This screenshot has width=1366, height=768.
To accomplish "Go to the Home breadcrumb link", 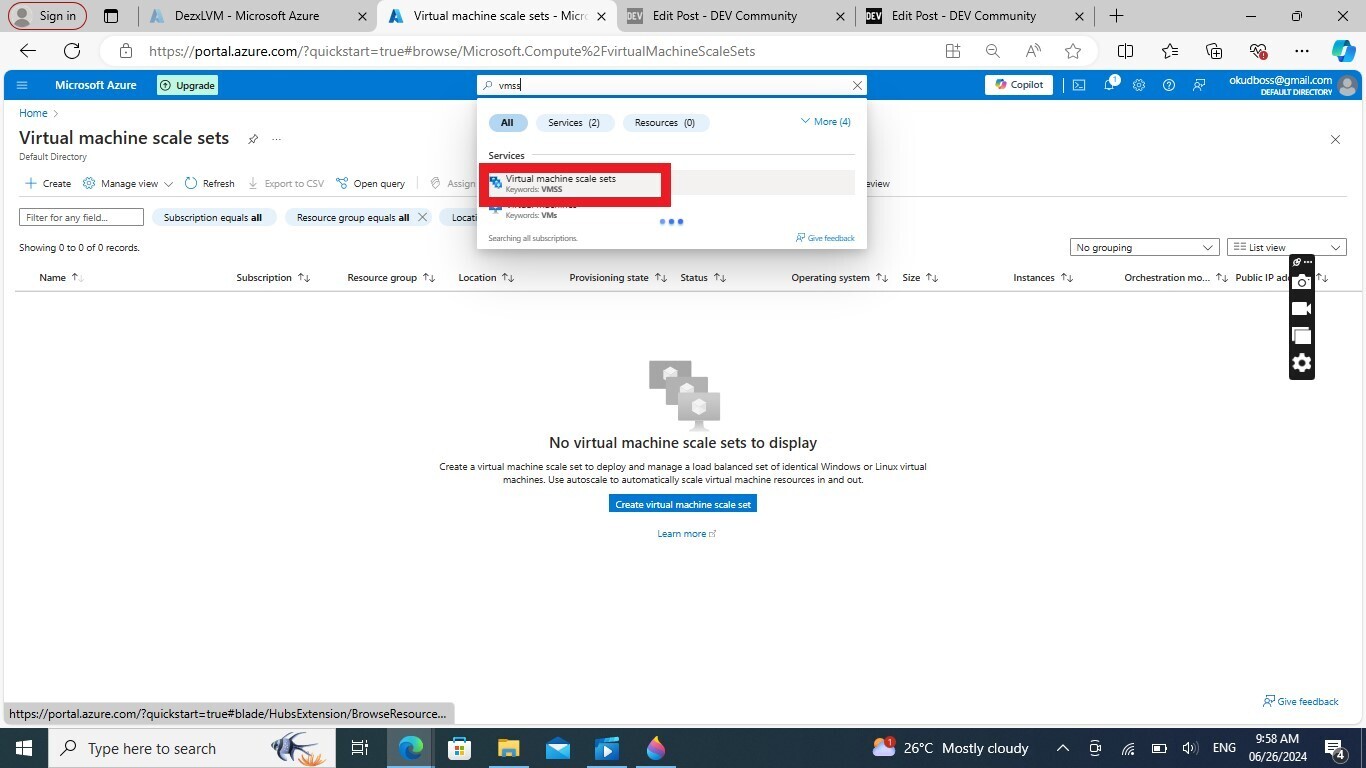I will tap(33, 114).
